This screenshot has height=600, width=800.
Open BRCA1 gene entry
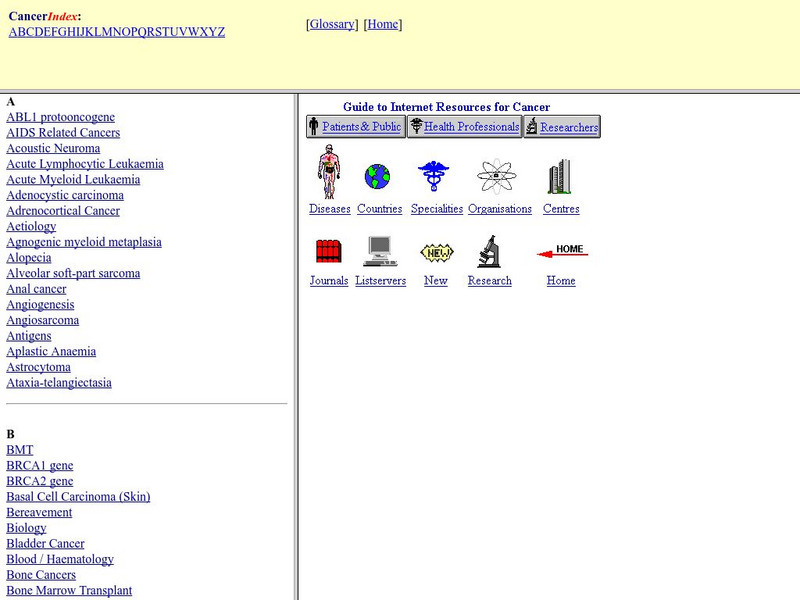point(40,466)
